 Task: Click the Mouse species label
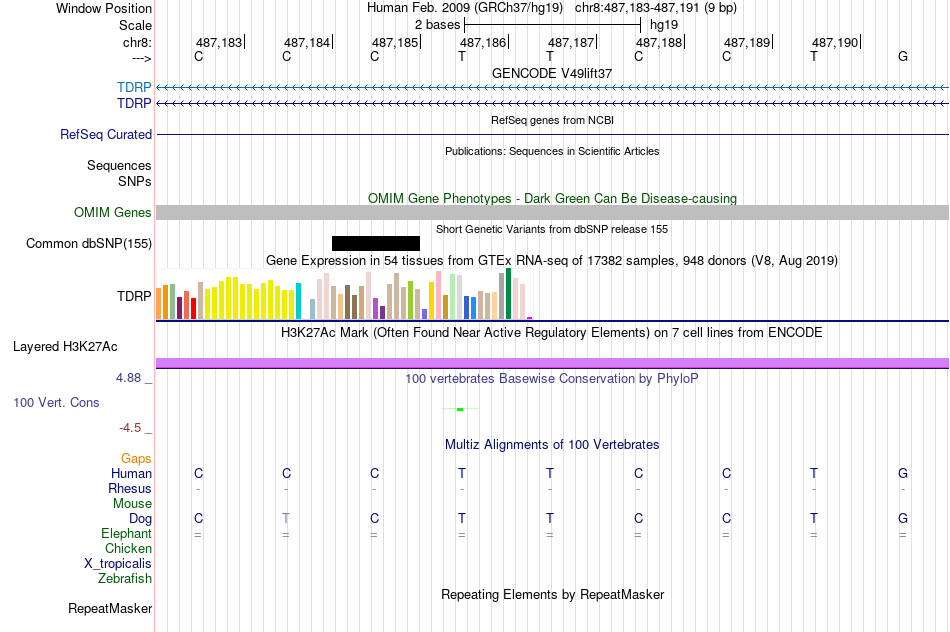(133, 504)
